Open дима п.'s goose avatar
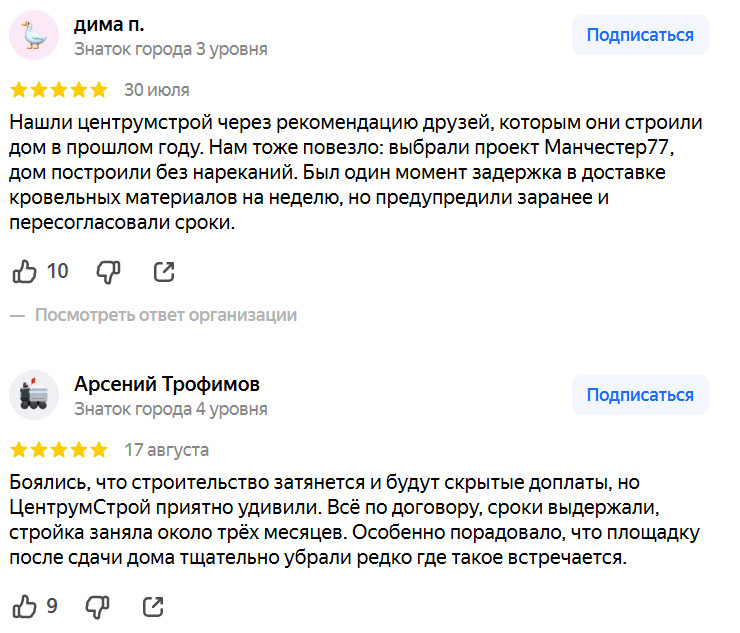The image size is (740, 633). (x=34, y=36)
